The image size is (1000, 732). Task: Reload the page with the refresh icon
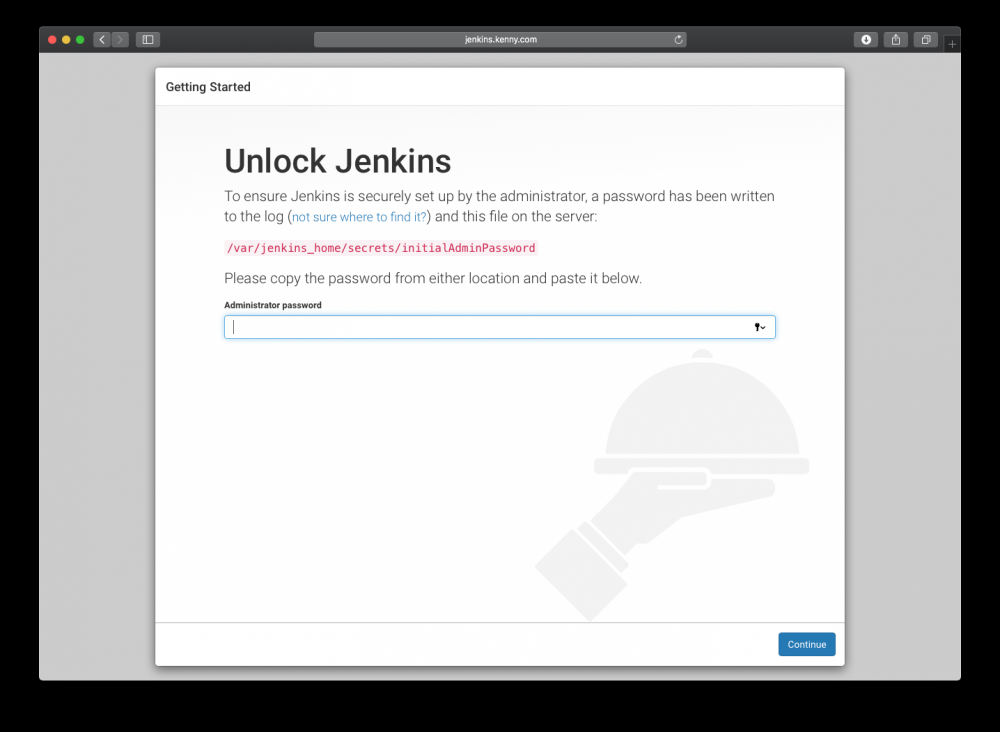pos(679,40)
